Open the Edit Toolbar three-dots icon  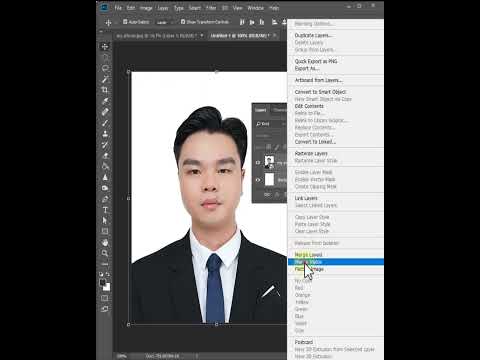pos(105,264)
